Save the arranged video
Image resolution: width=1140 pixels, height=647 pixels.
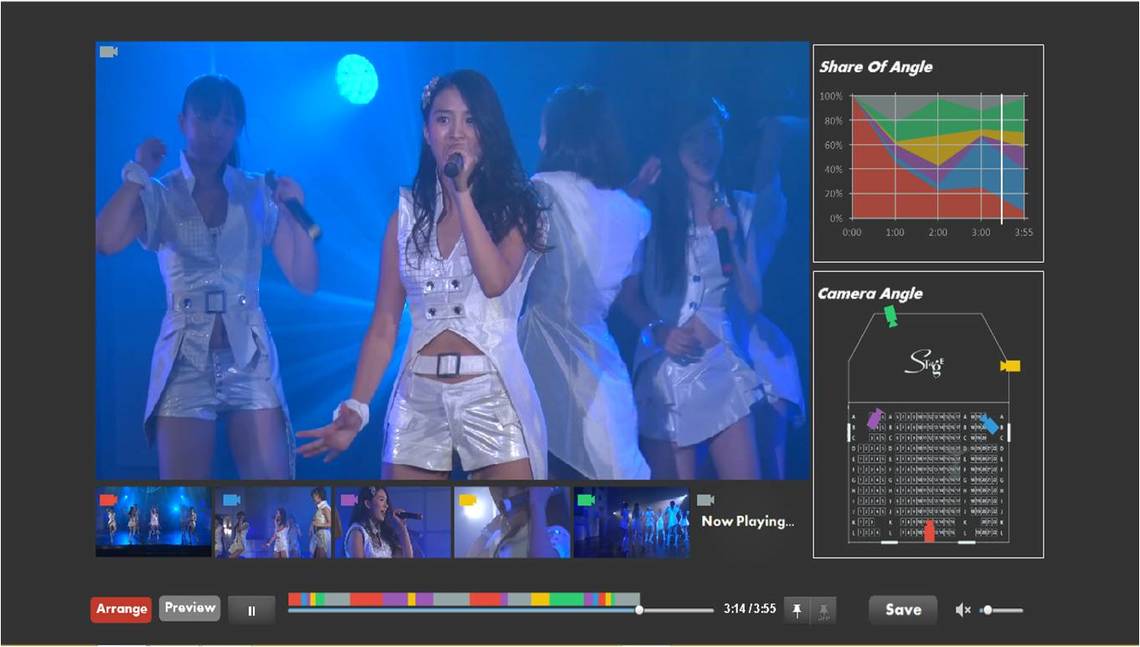902,609
